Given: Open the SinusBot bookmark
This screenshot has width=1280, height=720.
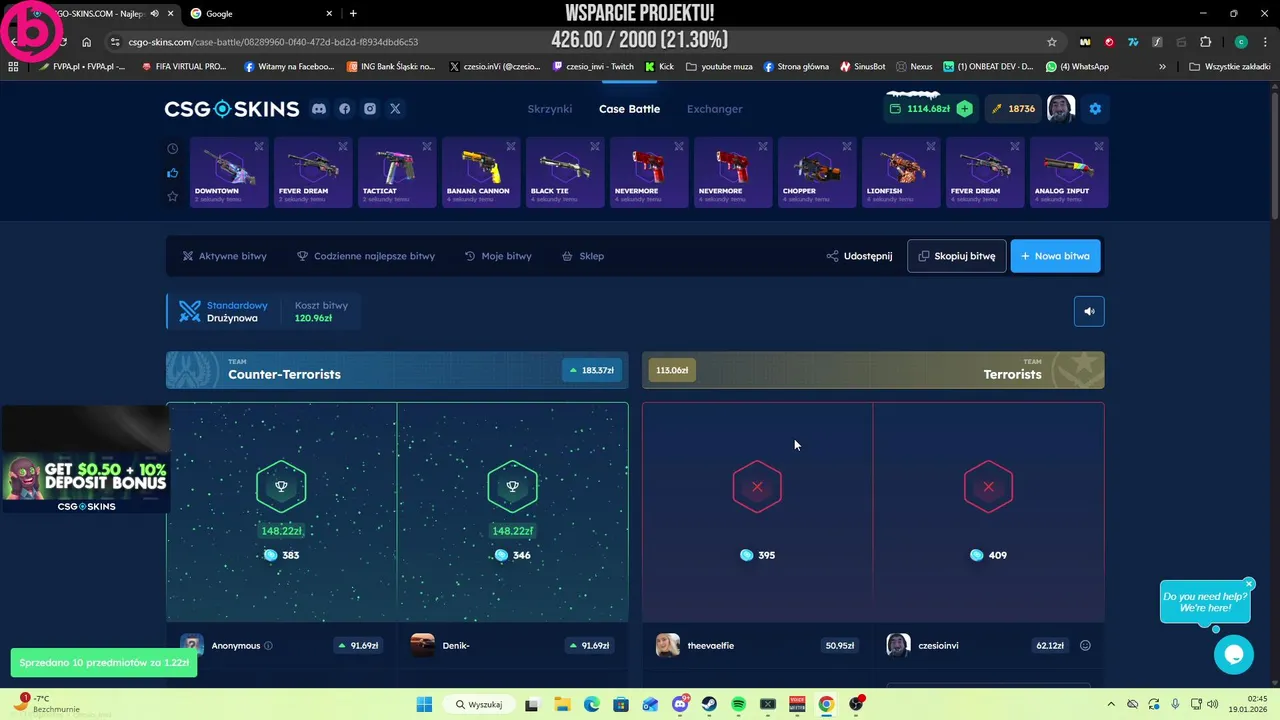Looking at the screenshot, I should [x=862, y=67].
